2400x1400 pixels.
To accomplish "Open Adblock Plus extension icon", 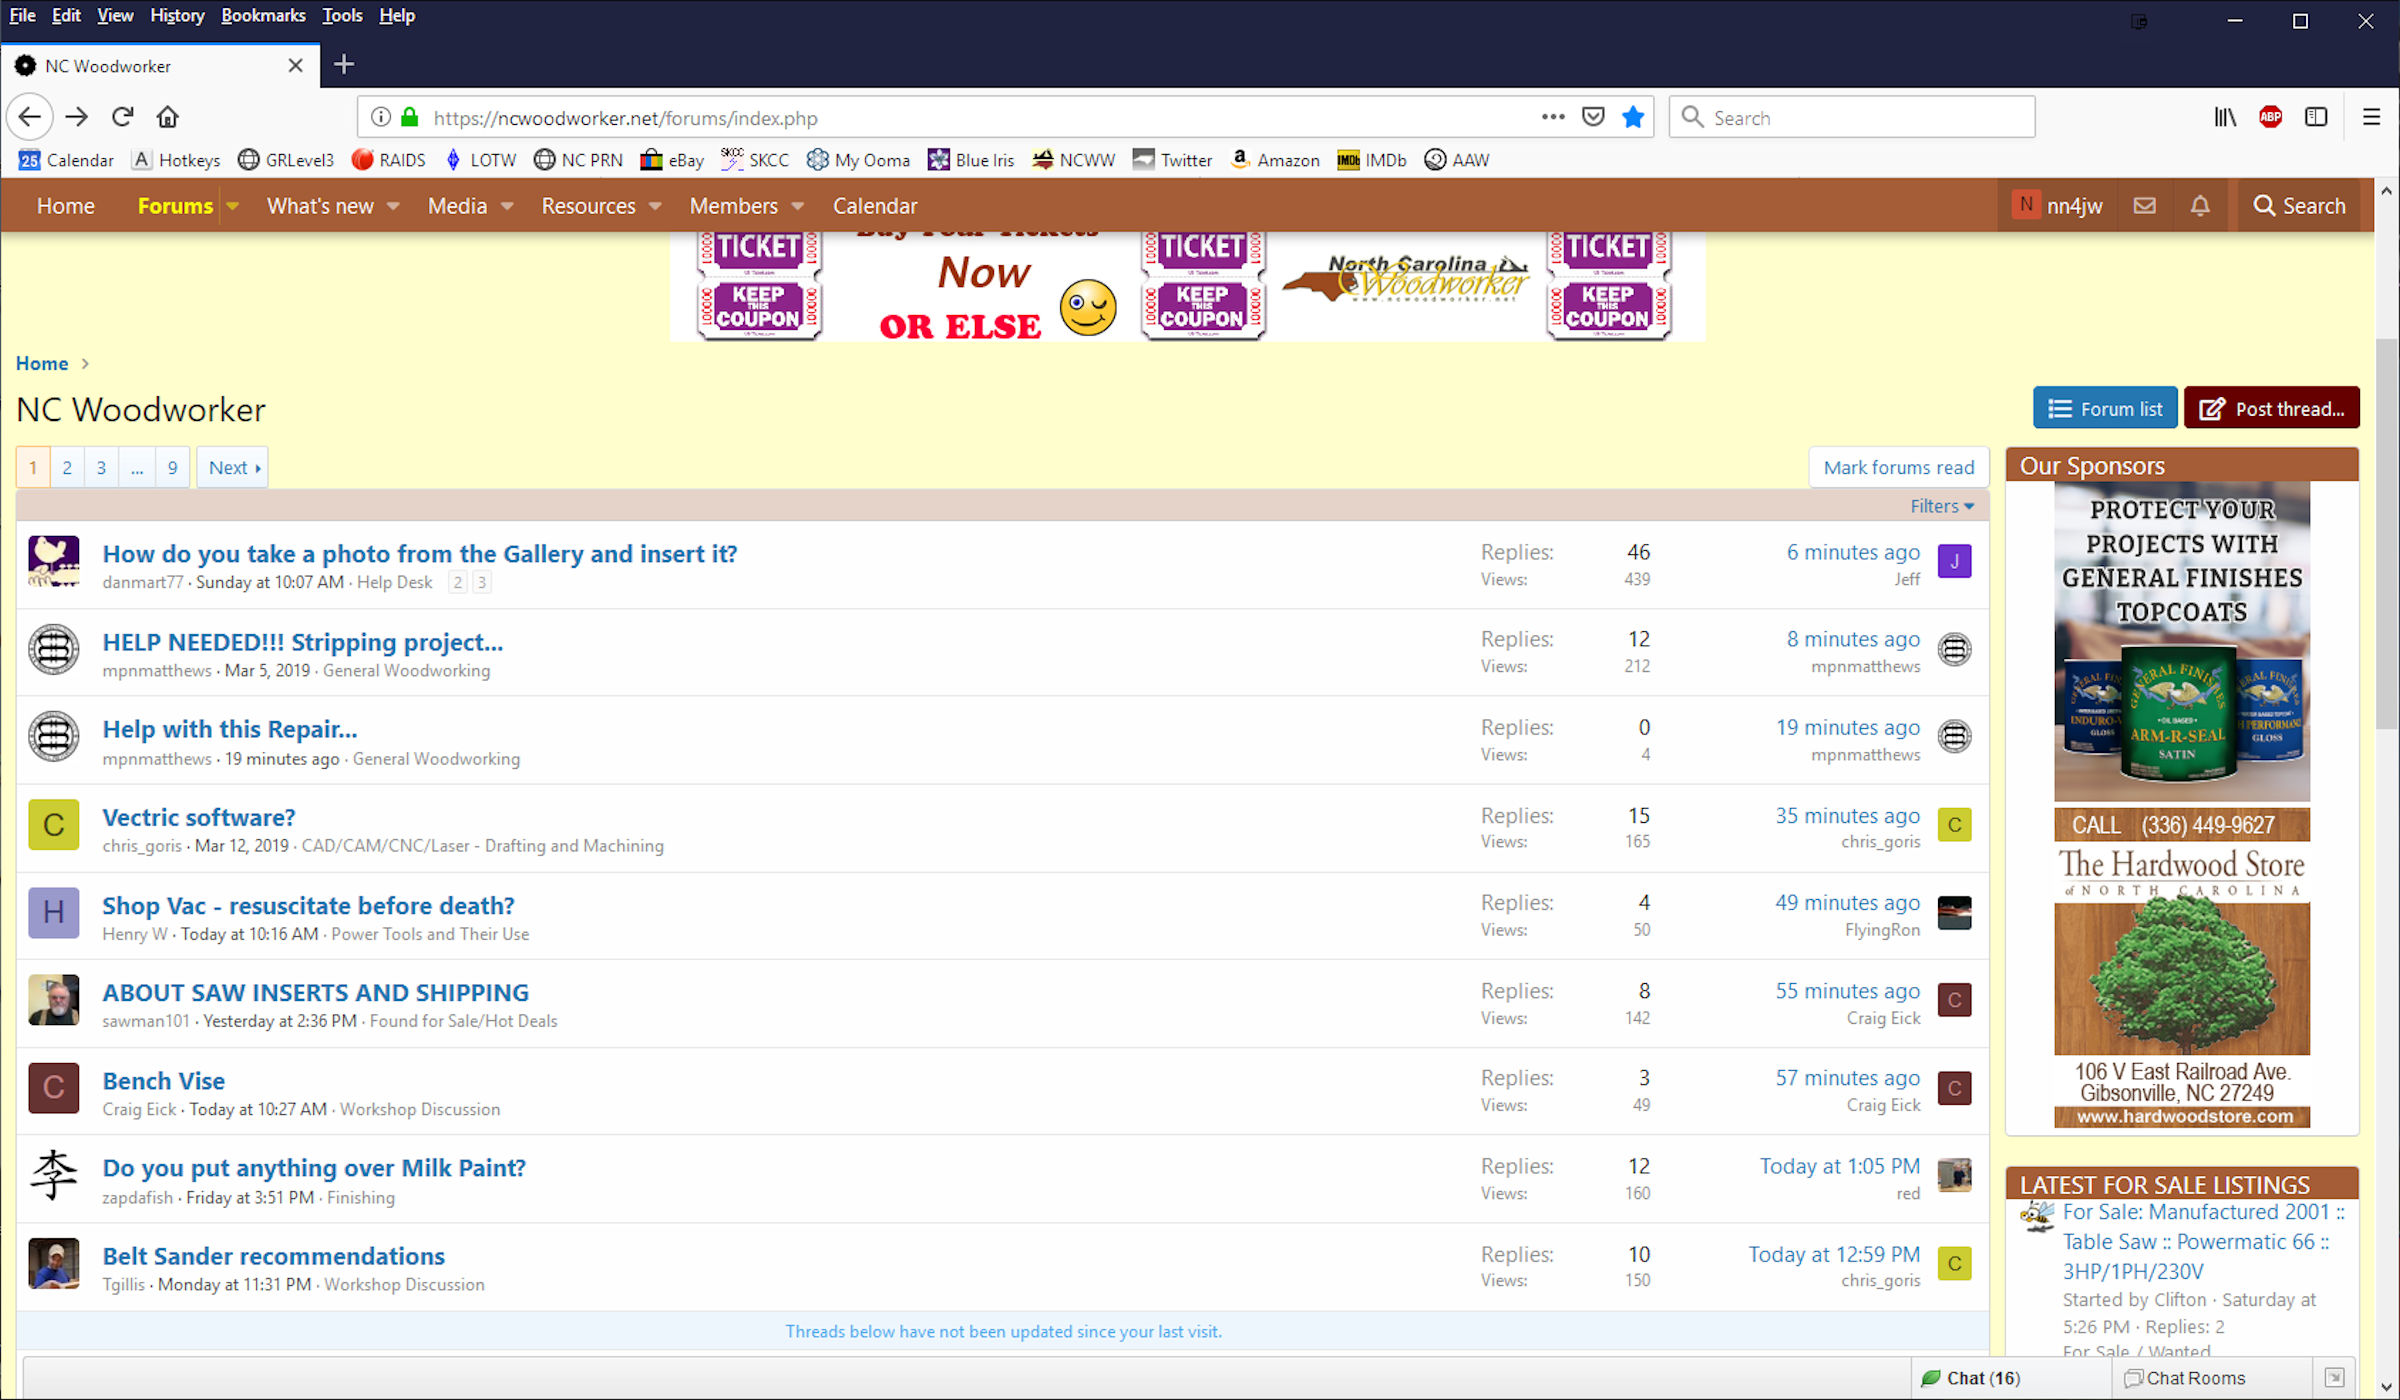I will (2270, 117).
